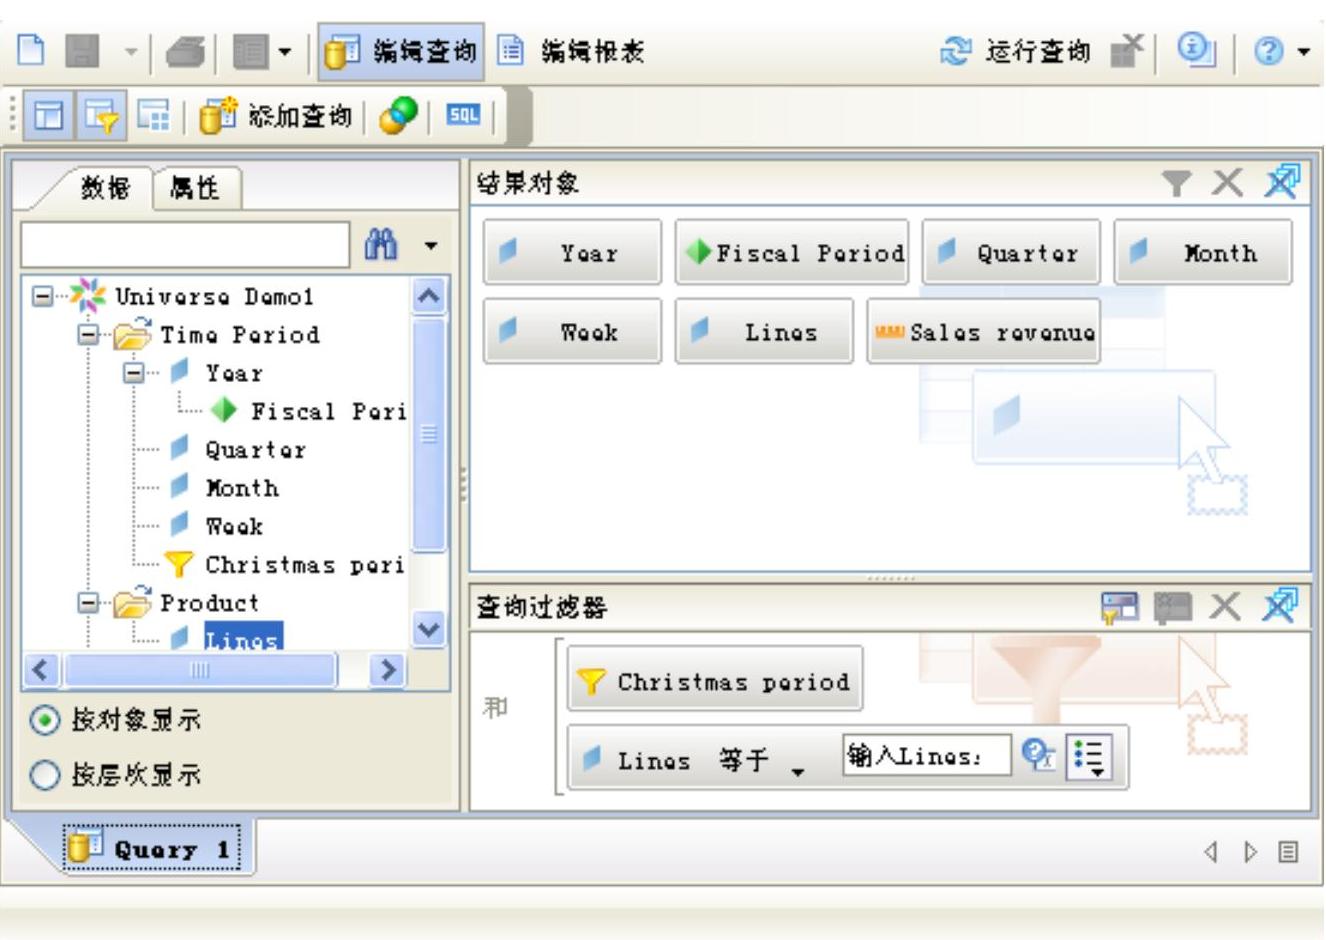
Task: Select Fiscal Peri detail in the tree
Action: coord(308,411)
